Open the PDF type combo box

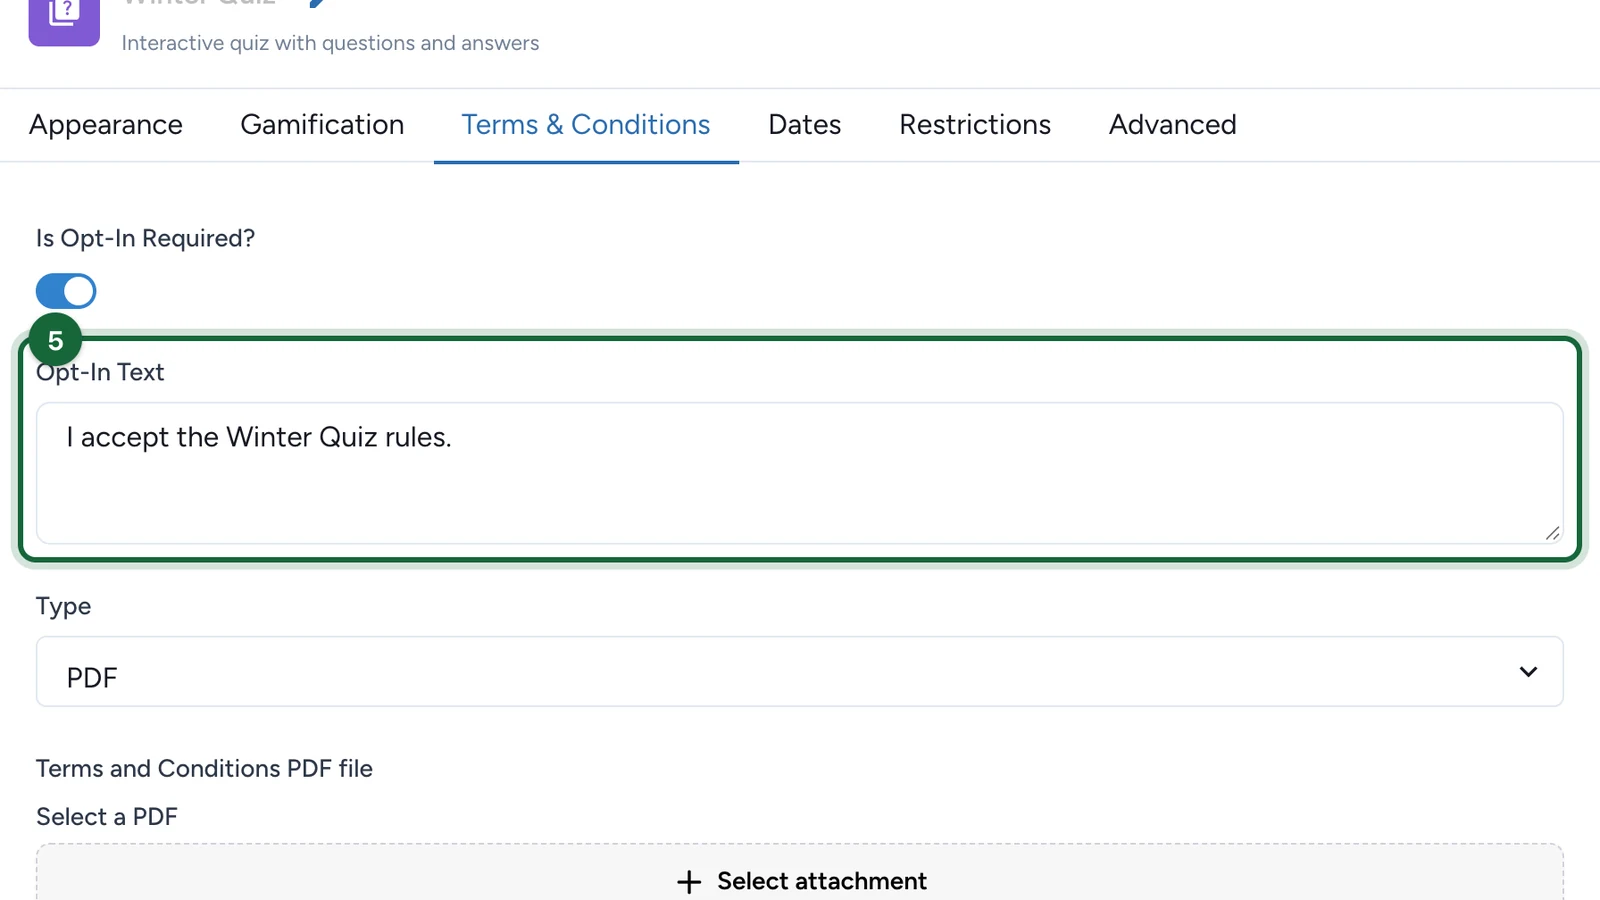(799, 672)
